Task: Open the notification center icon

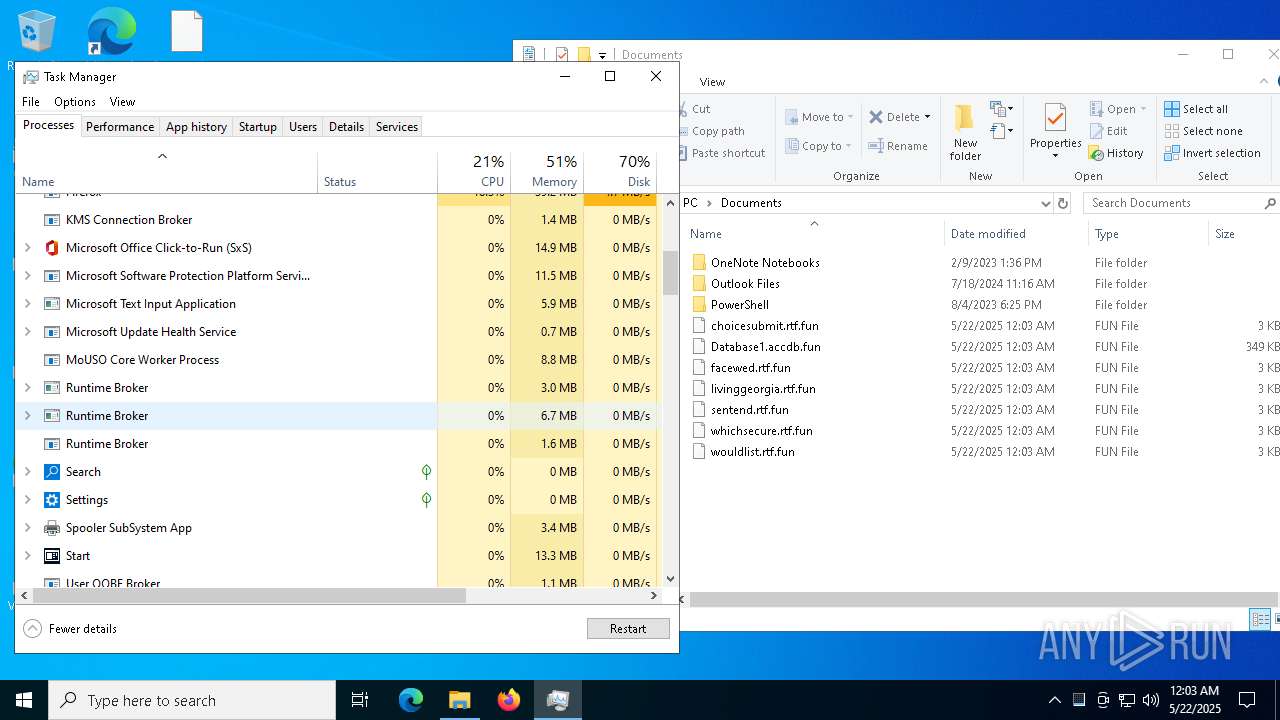Action: pyautogui.click(x=1247, y=700)
